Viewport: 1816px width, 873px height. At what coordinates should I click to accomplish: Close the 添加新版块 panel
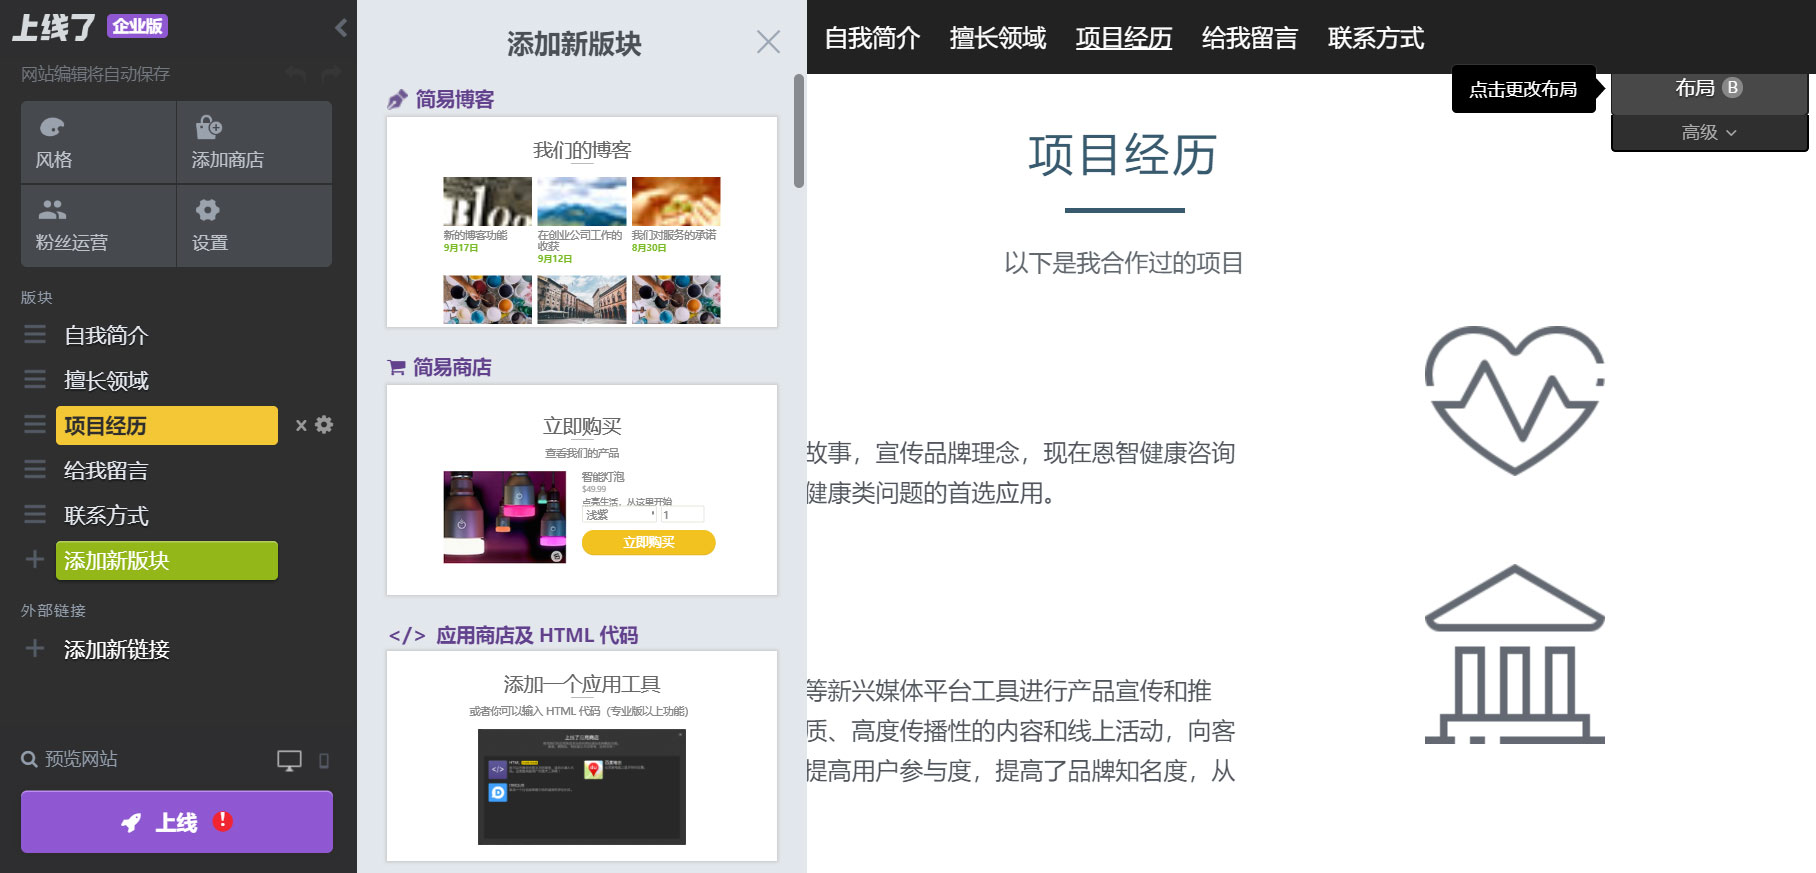point(768,42)
